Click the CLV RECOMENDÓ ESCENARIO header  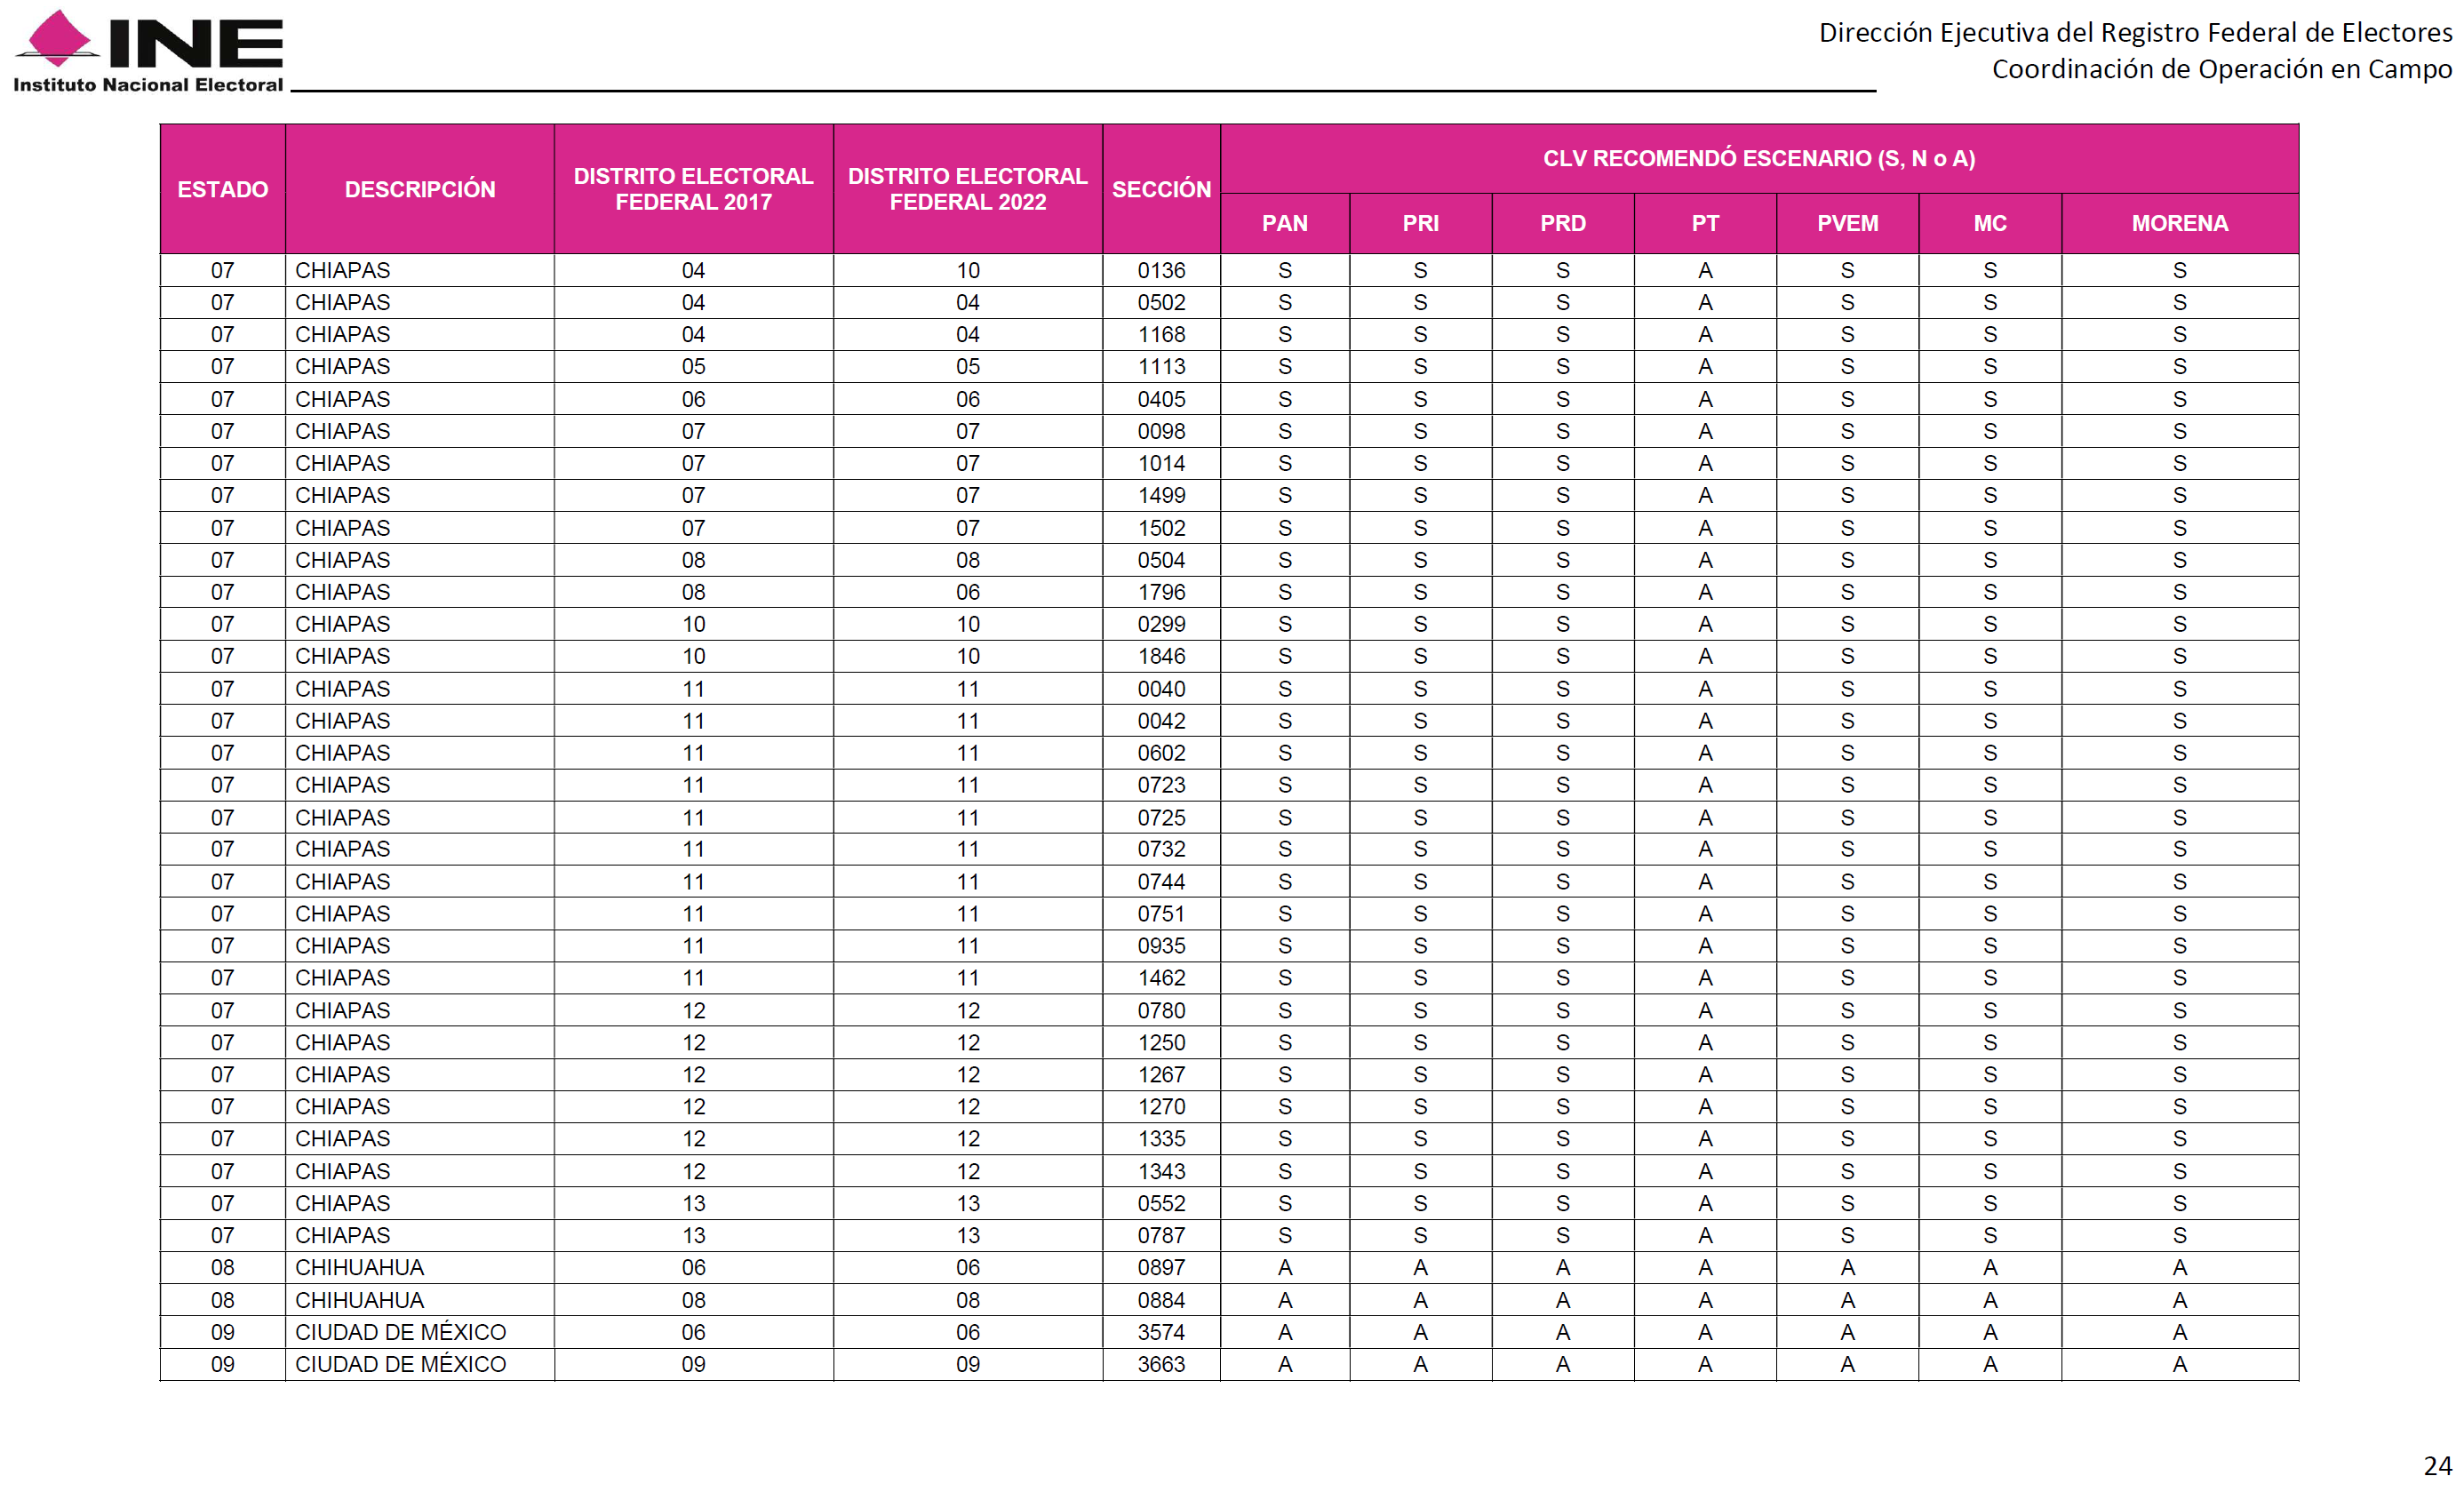(1758, 158)
